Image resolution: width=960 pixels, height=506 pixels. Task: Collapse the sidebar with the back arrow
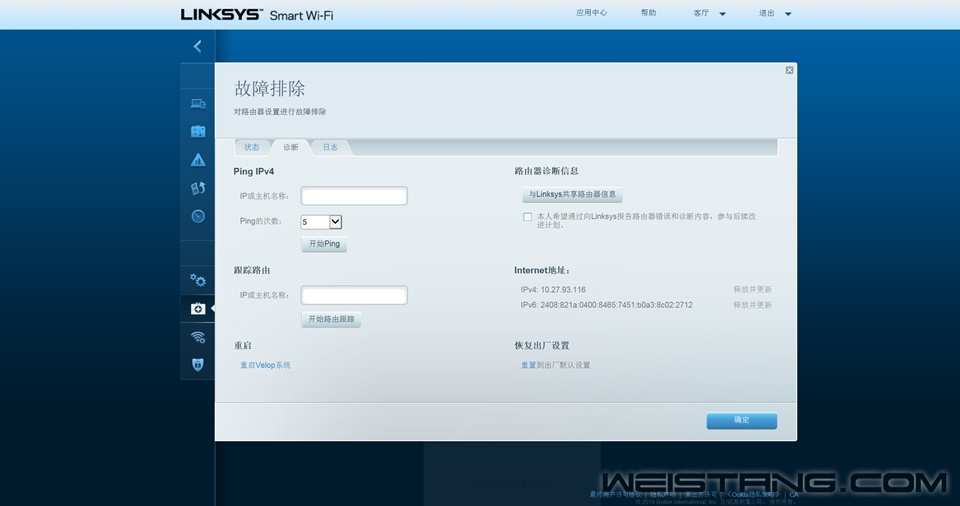coord(197,46)
